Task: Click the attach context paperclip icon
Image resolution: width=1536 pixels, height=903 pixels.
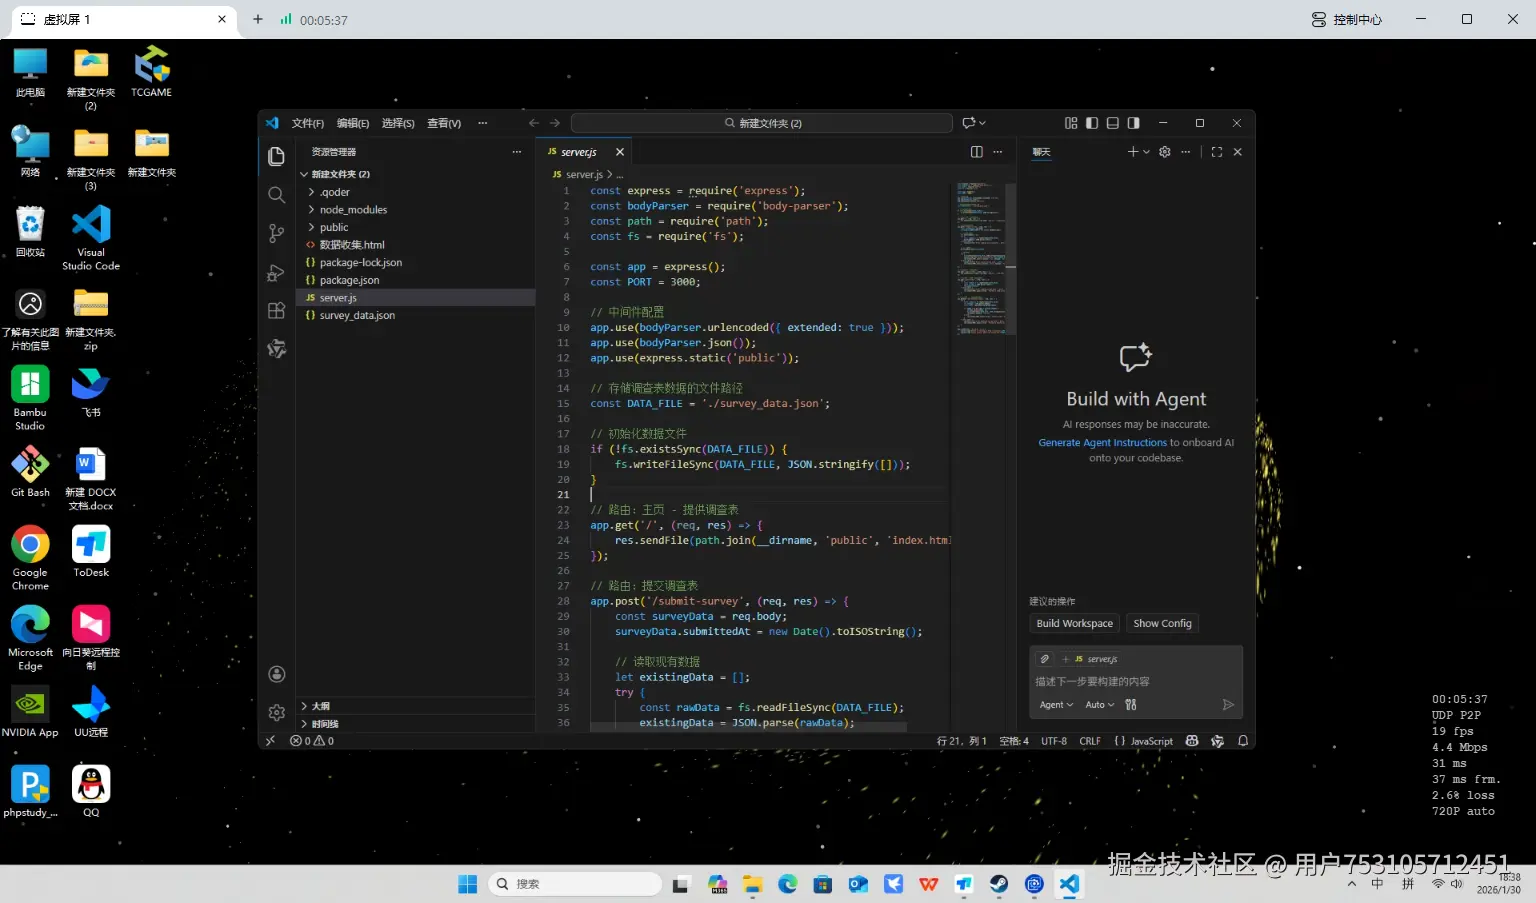Action: click(x=1045, y=659)
